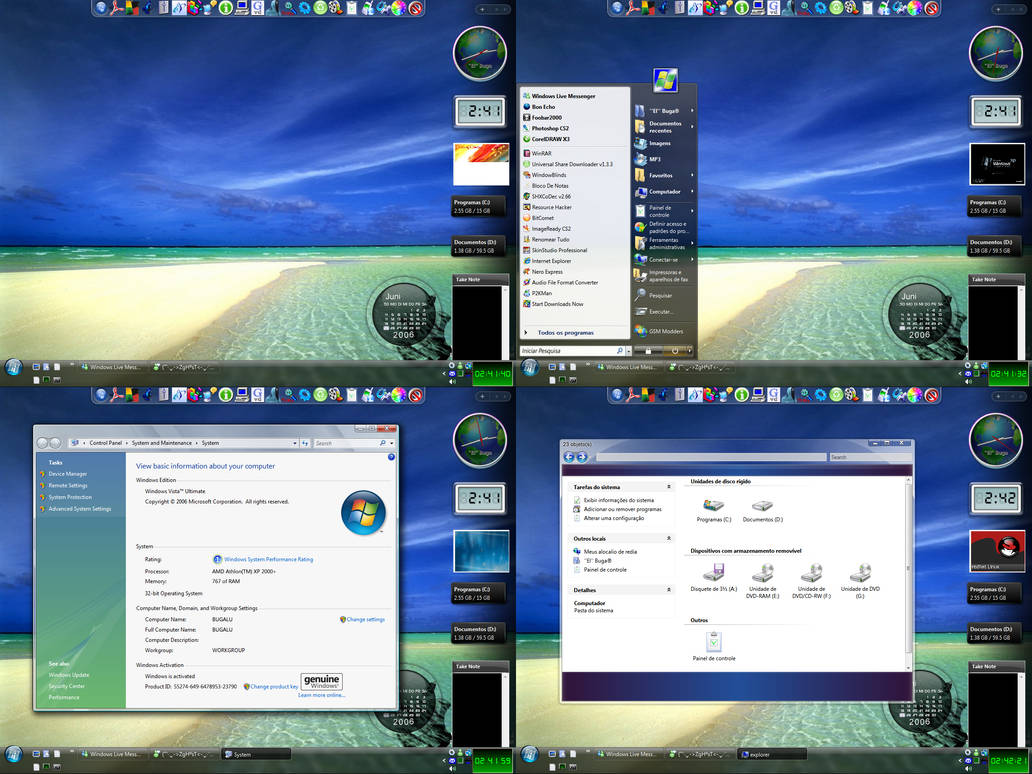Open the Programas (C:) drive in explorer
The height and width of the screenshot is (774, 1032).
point(713,511)
